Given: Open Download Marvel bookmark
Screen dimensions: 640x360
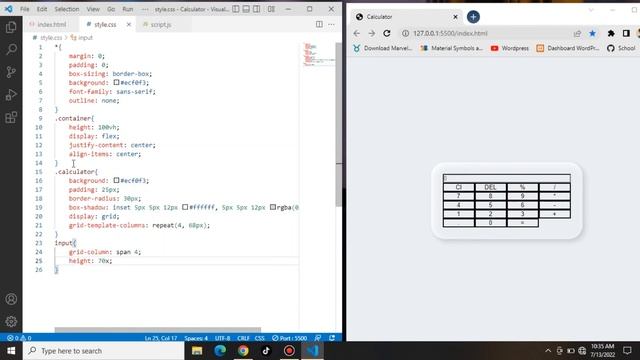Looking at the screenshot, I should coord(382,48).
